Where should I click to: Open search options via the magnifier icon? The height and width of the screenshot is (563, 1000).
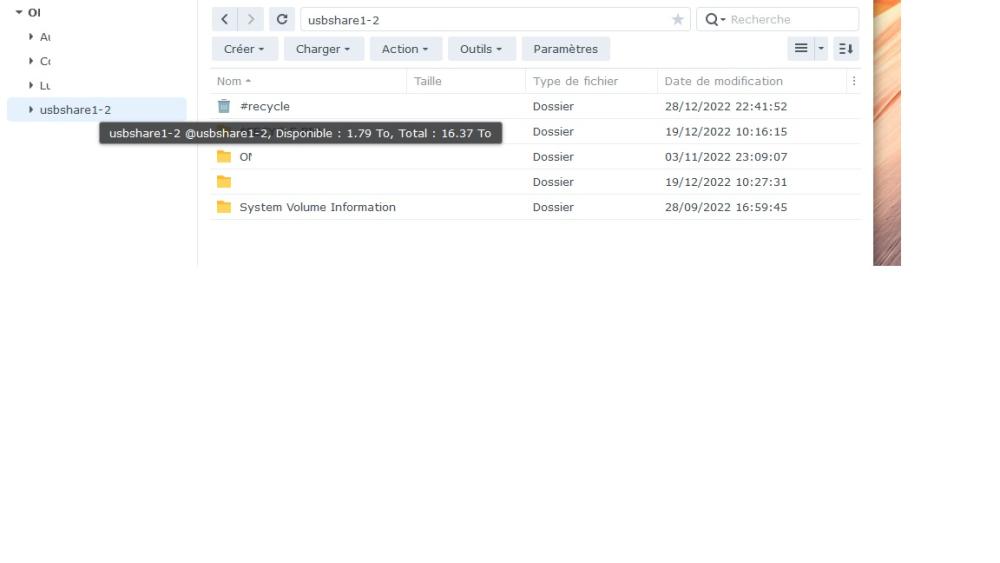click(715, 20)
